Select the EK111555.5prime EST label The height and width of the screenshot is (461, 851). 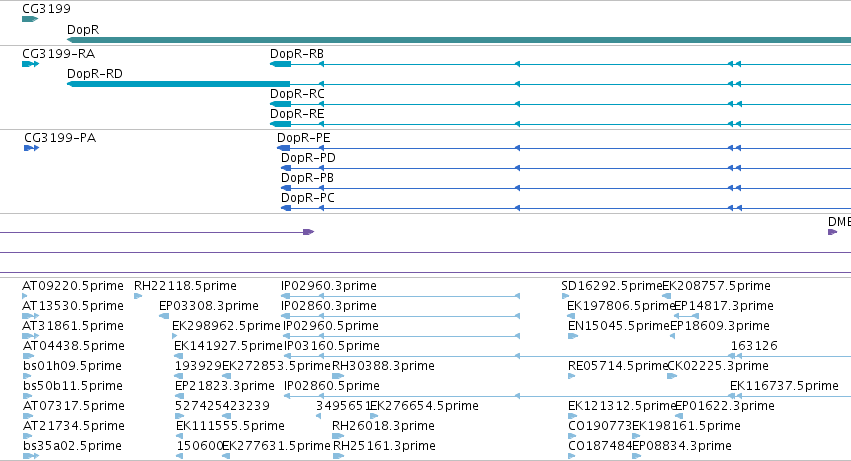[230, 427]
